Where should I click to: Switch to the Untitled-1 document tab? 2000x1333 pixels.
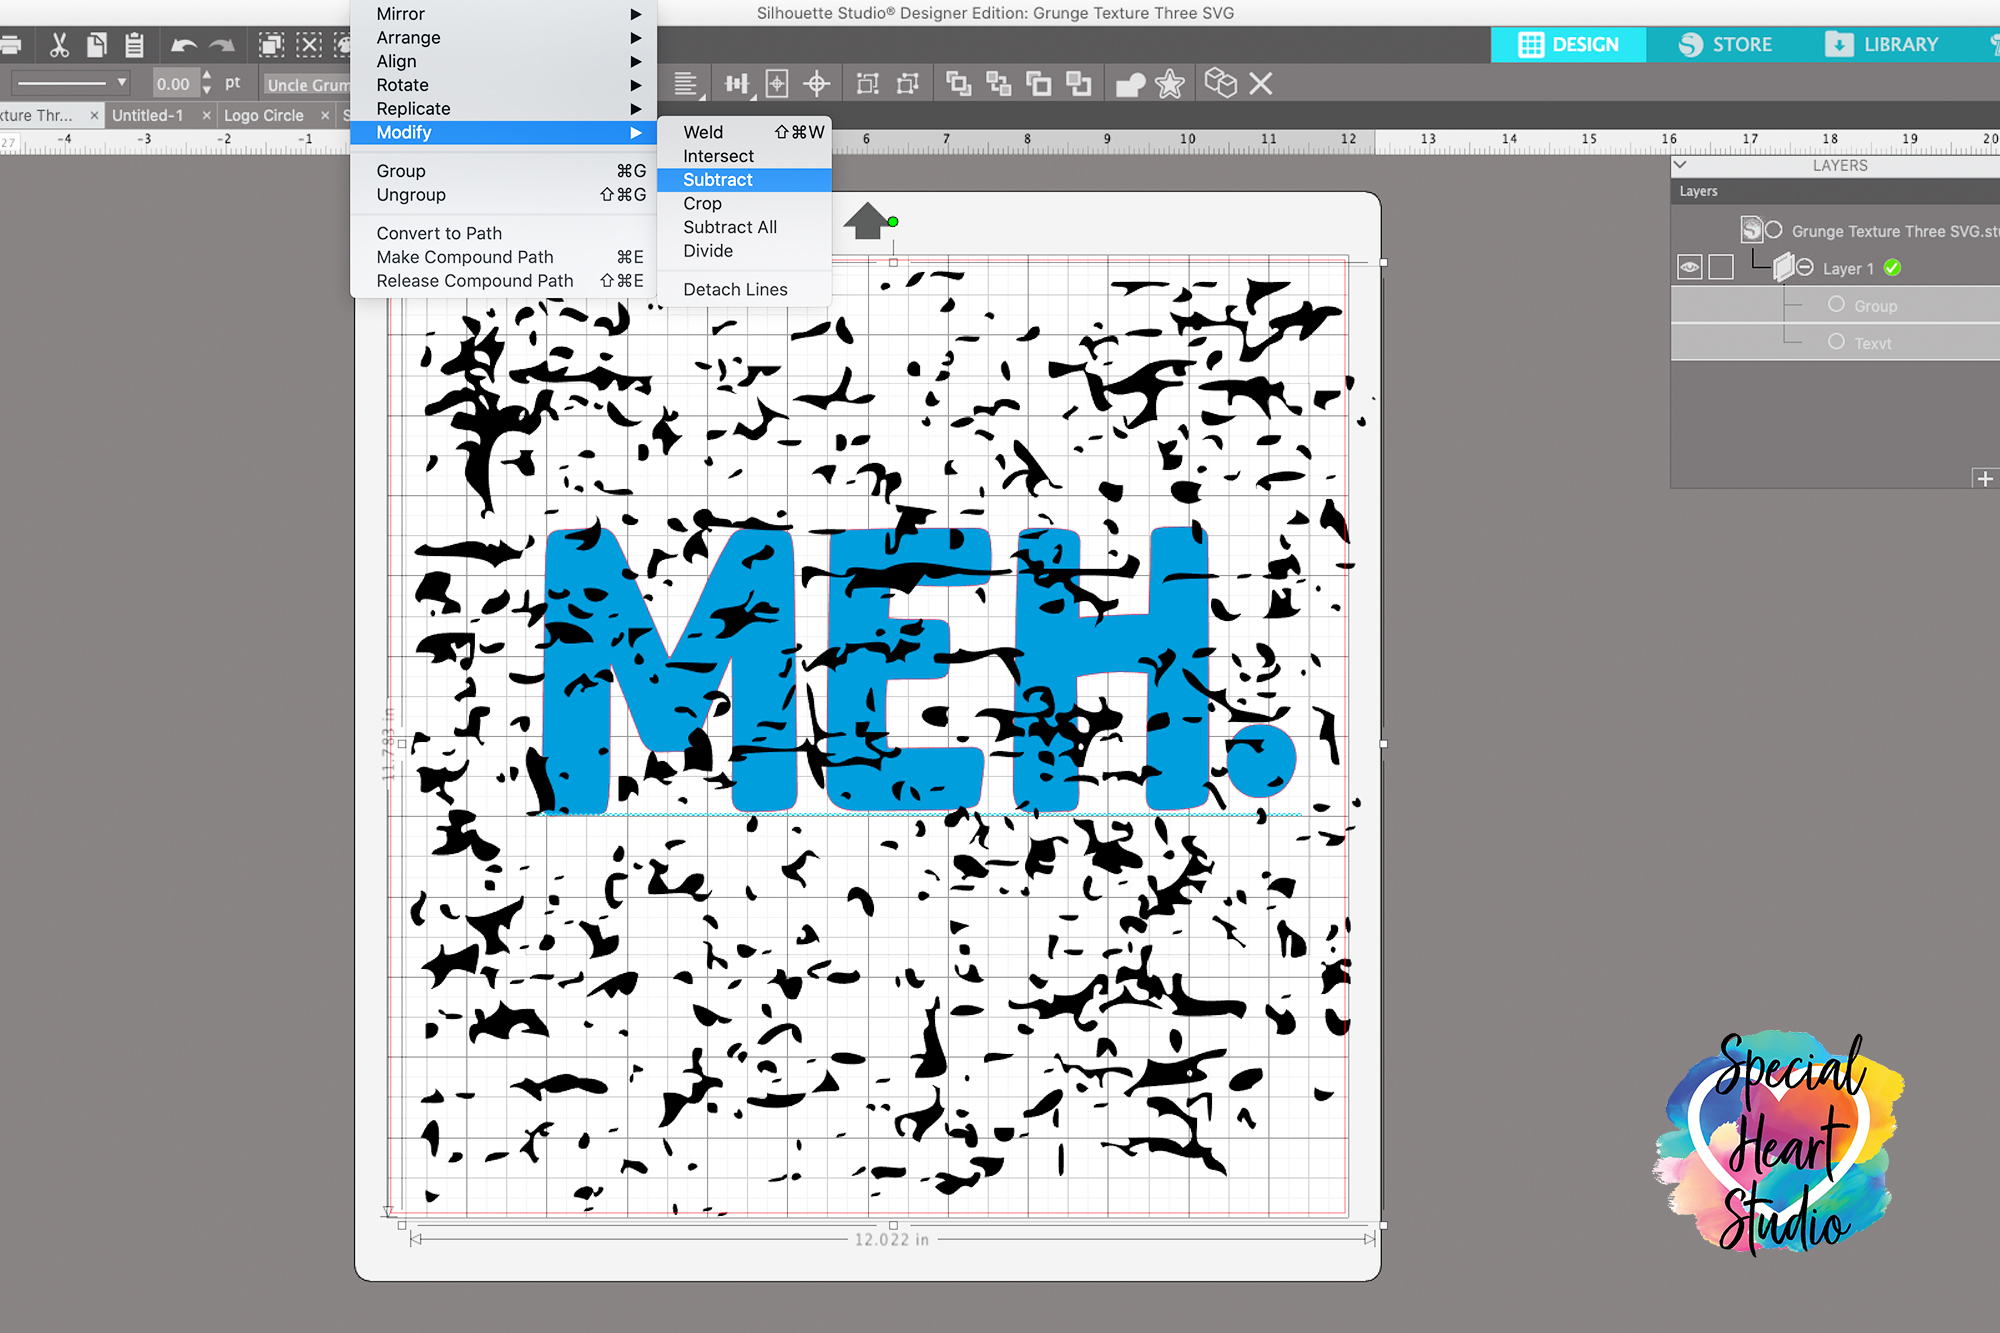pyautogui.click(x=148, y=115)
